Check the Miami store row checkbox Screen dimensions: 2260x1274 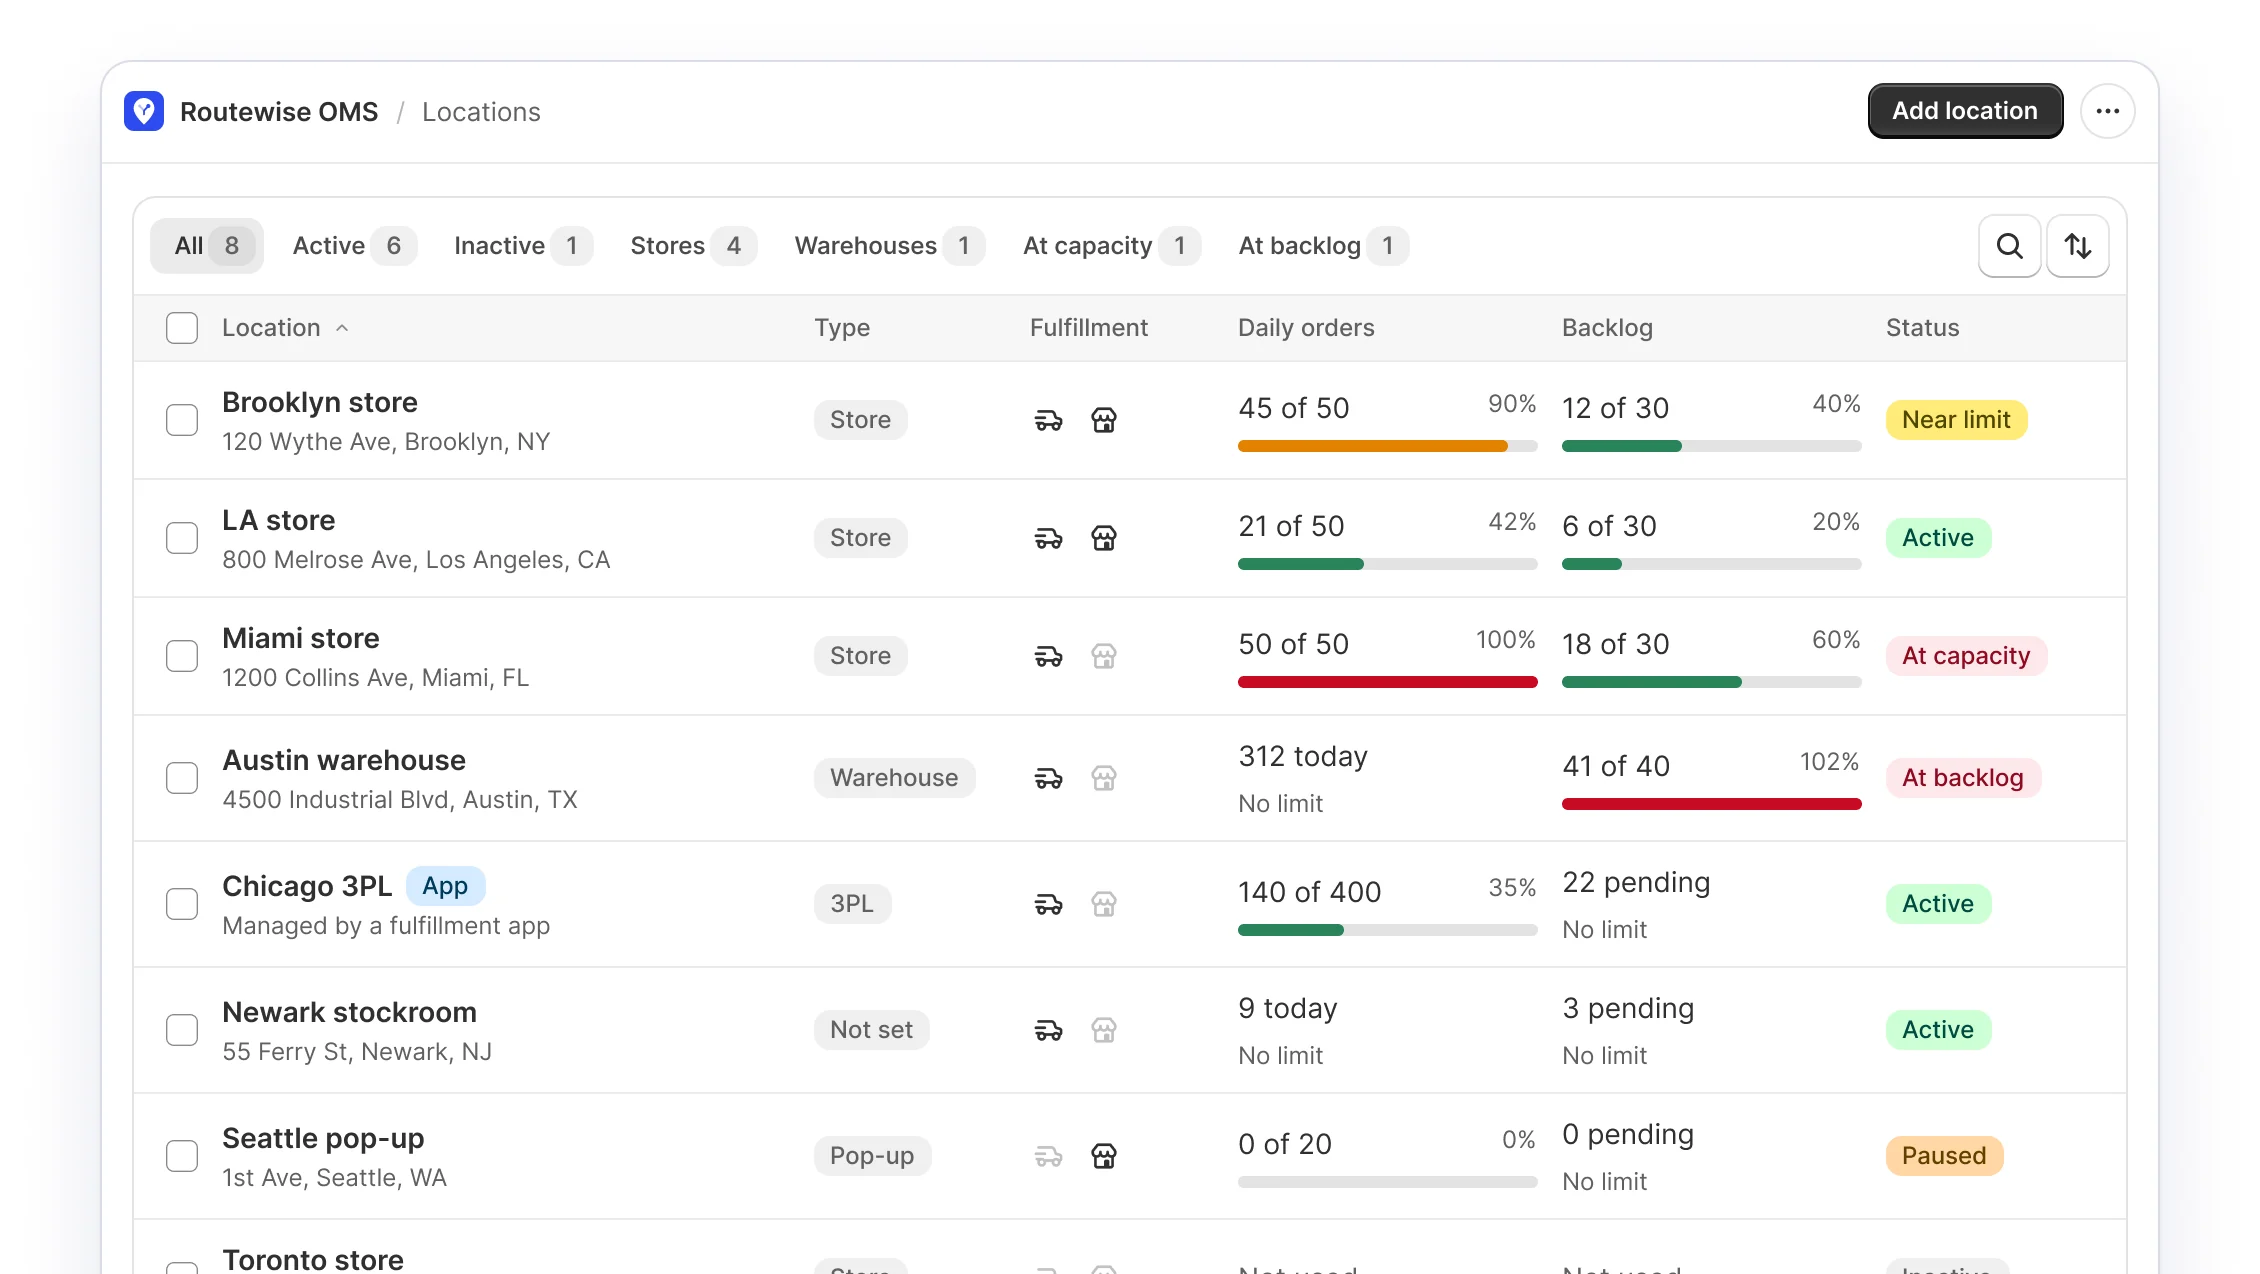182,656
